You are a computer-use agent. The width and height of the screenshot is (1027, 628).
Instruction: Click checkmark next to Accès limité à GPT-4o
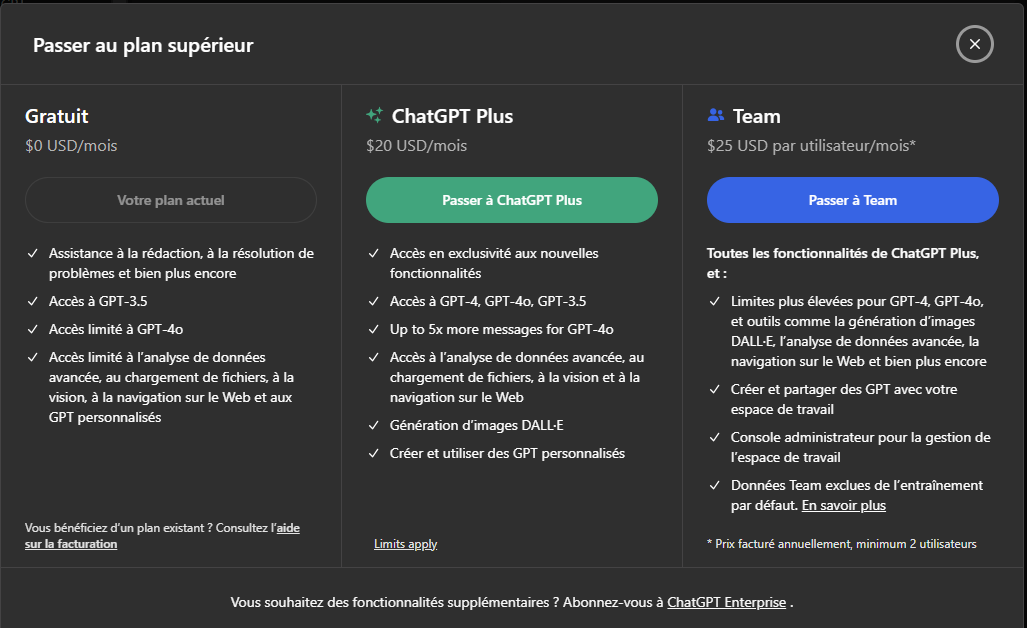[33, 329]
